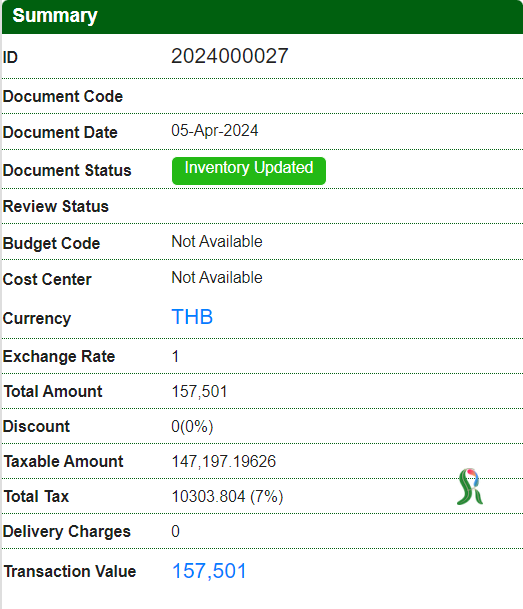The width and height of the screenshot is (523, 609).
Task: Click the Total Tax value 10303.804 (7%)
Action: (x=228, y=497)
